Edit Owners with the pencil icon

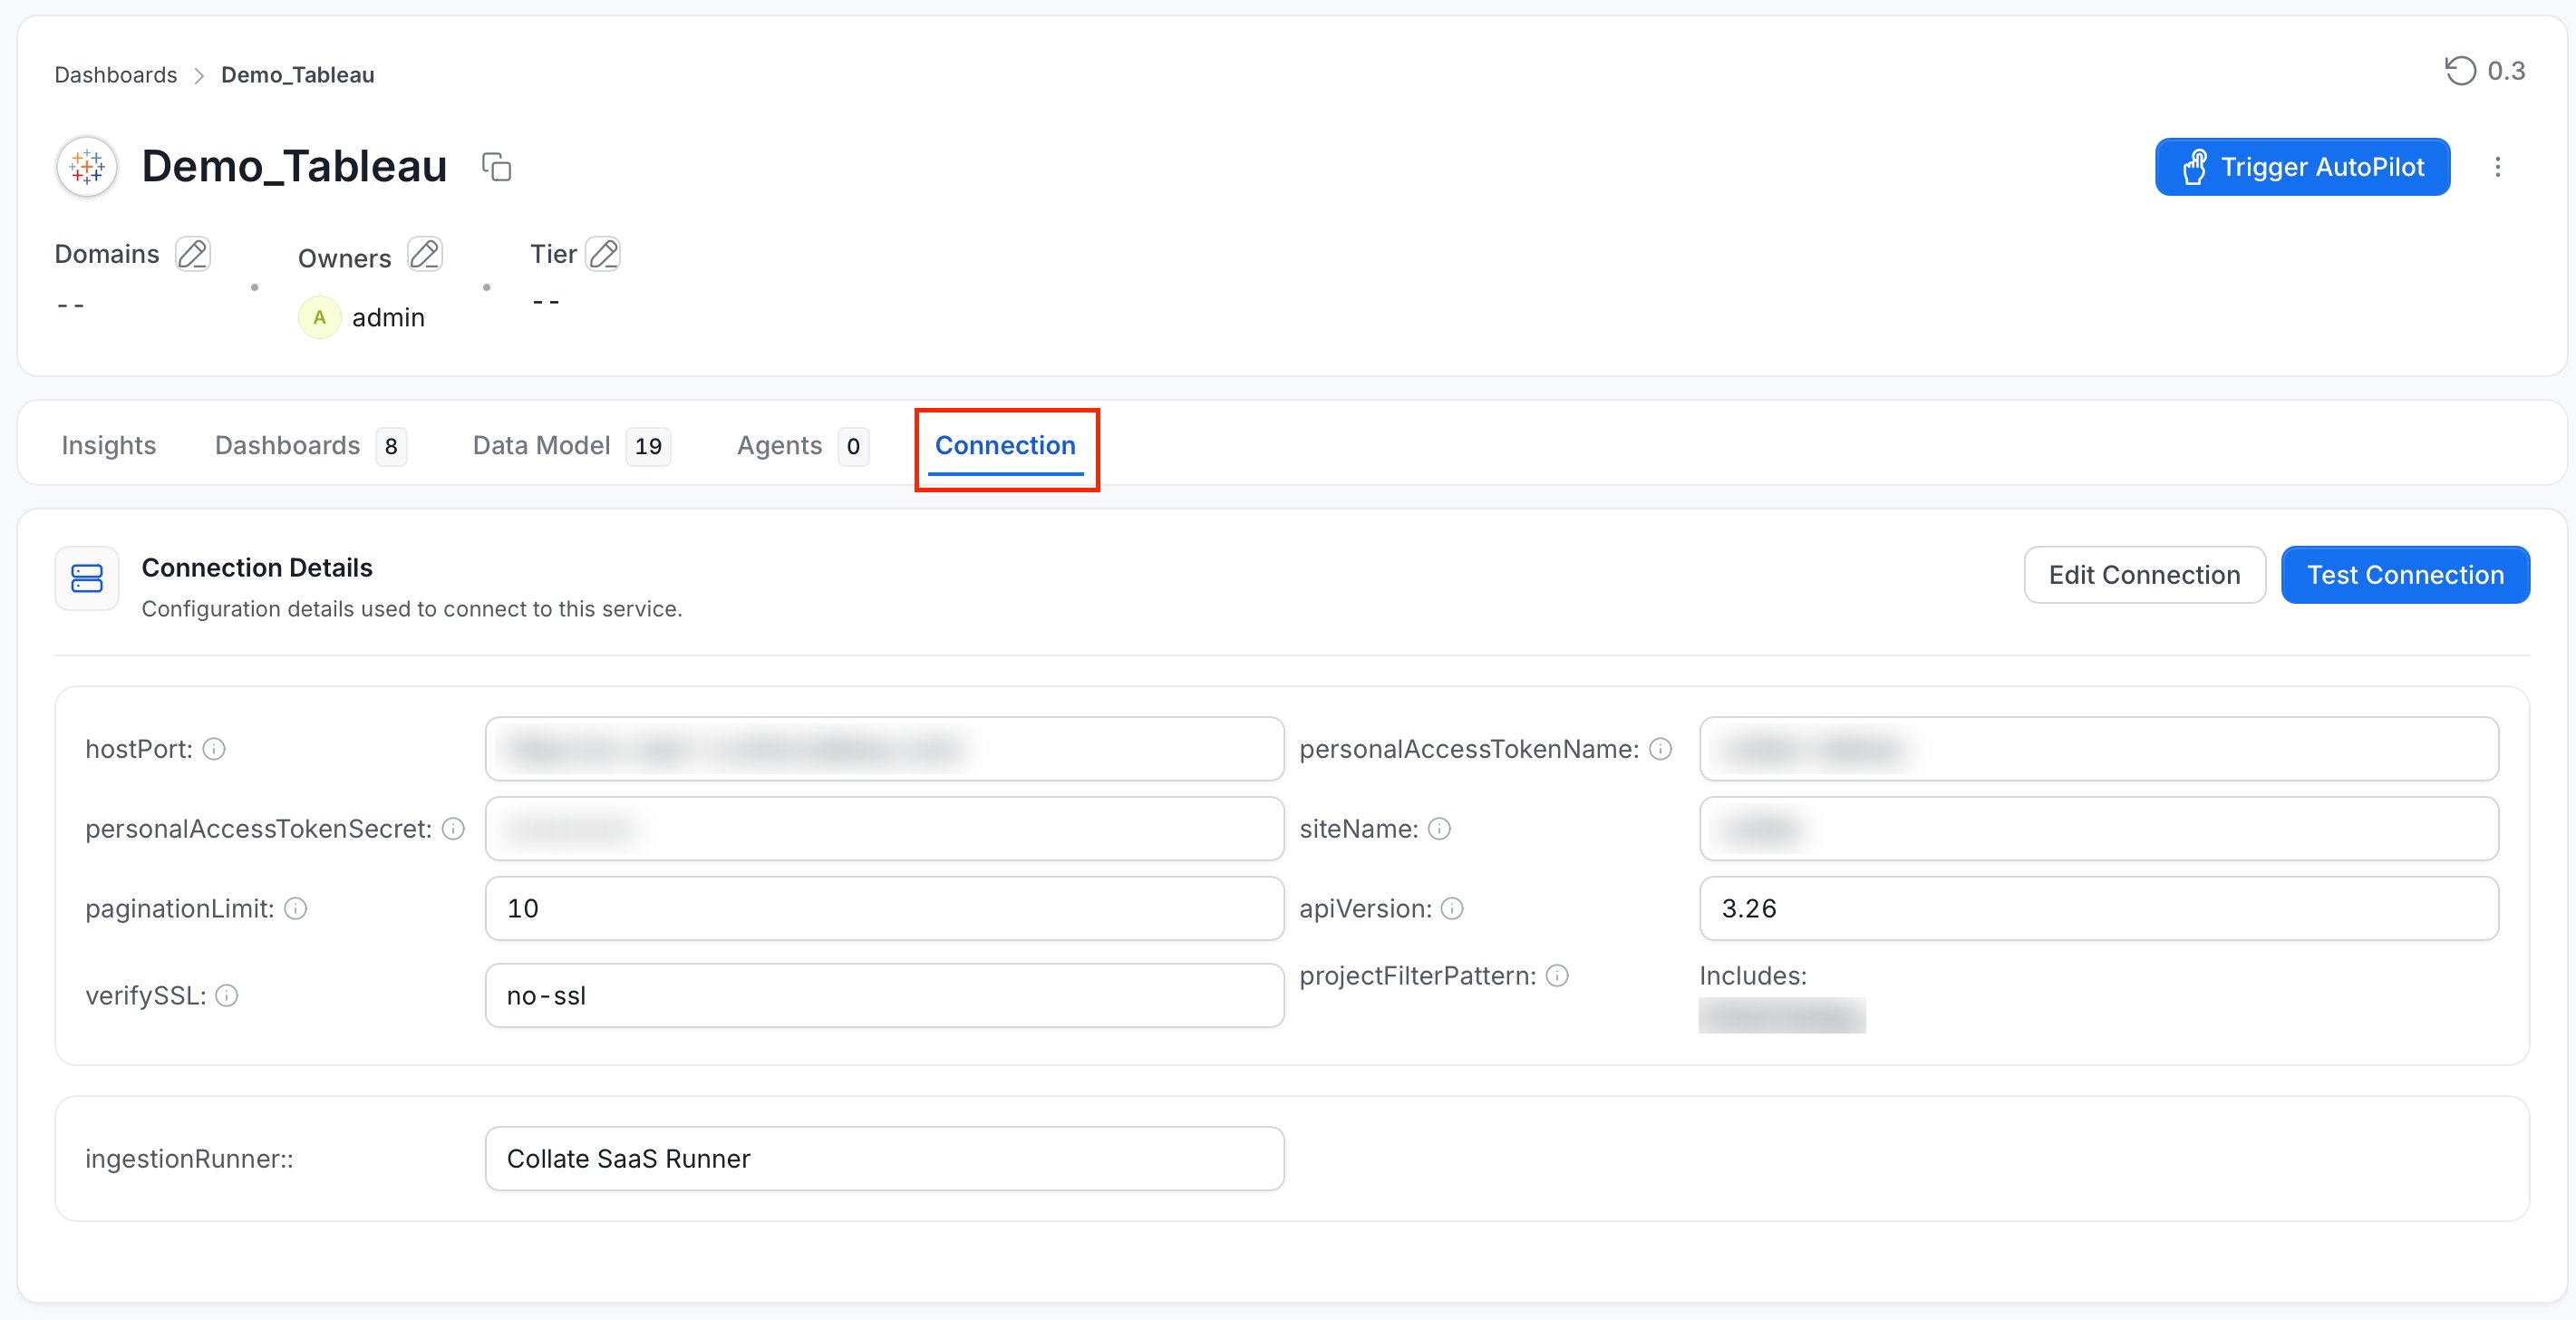(425, 254)
